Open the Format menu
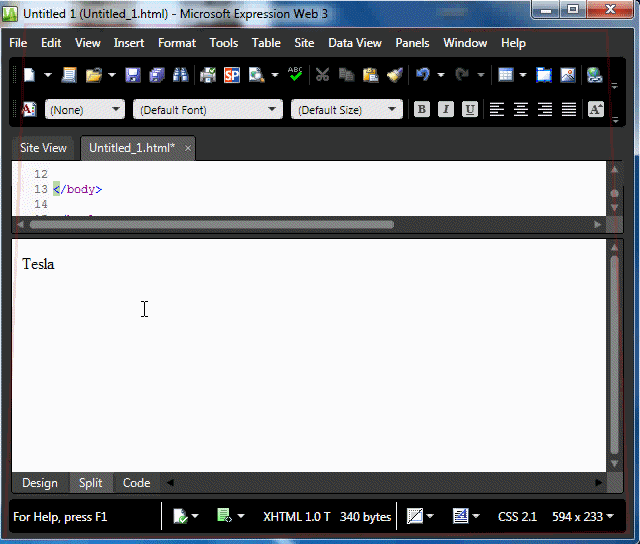The image size is (640, 544). pos(176,43)
